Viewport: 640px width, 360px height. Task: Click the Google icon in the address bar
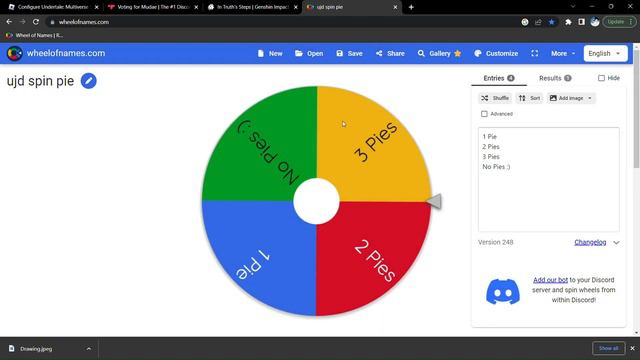524,22
